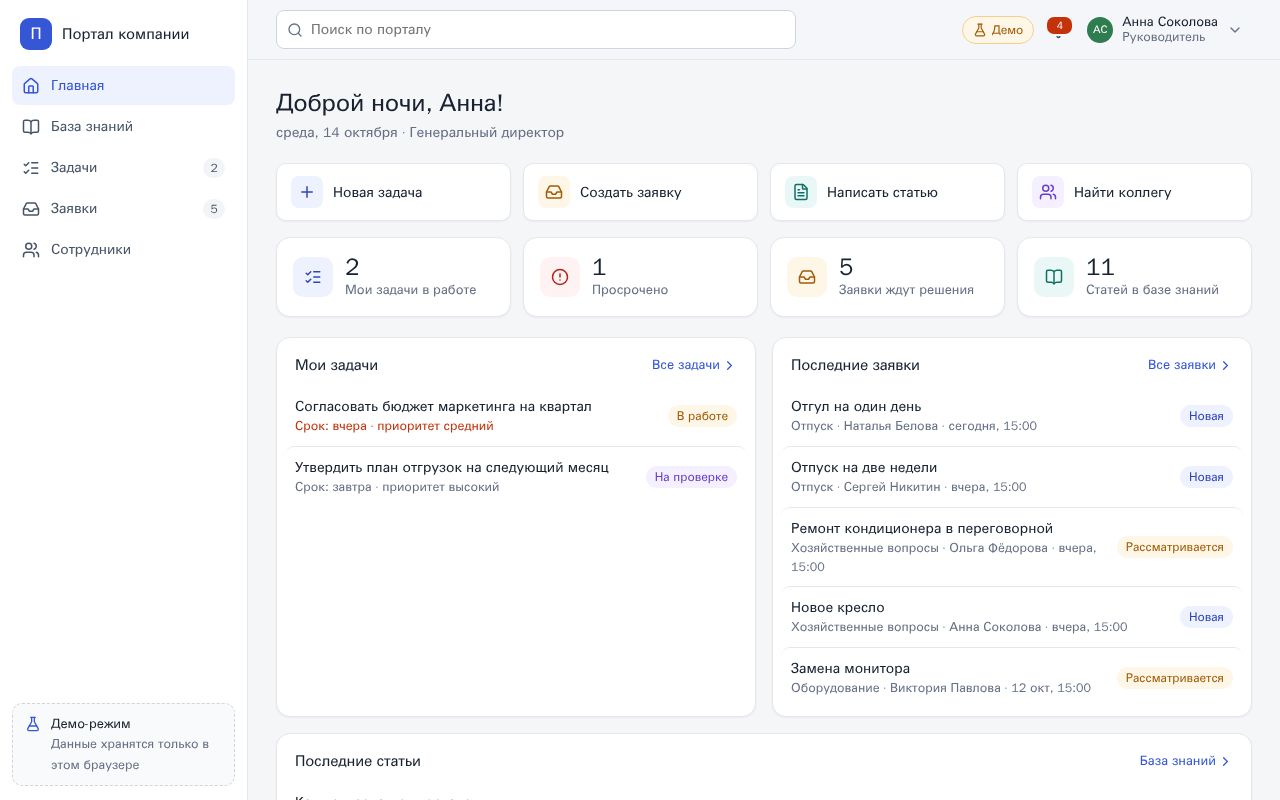Open the "База знаний" link in Последние статьи
1280x800 pixels.
click(1186, 761)
